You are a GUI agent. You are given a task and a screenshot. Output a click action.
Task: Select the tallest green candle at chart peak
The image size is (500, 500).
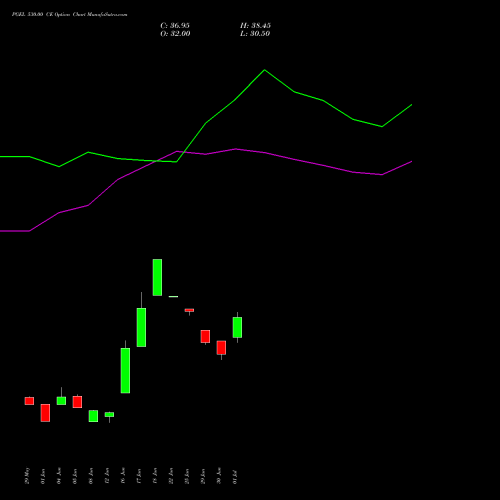click(157, 277)
